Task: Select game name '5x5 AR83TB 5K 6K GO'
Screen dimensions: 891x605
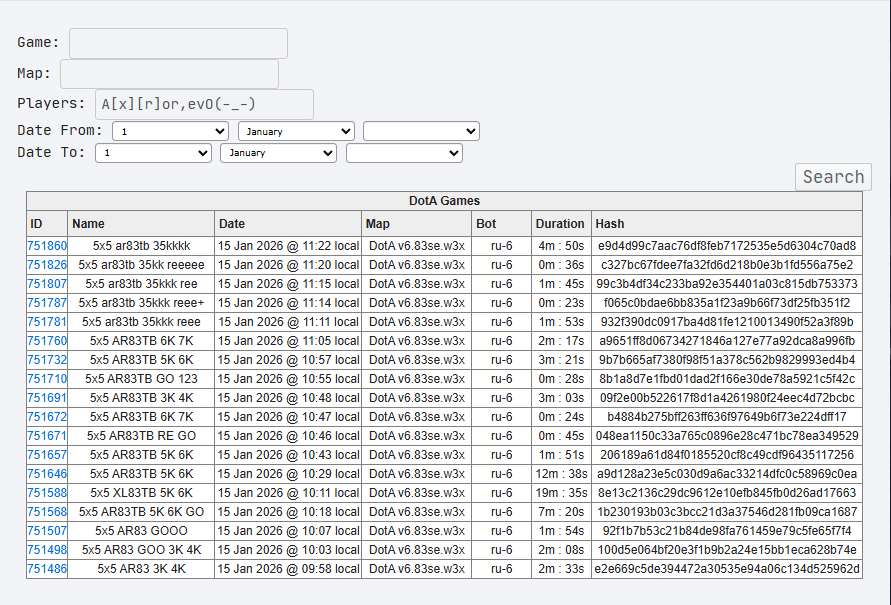Action: coord(141,512)
